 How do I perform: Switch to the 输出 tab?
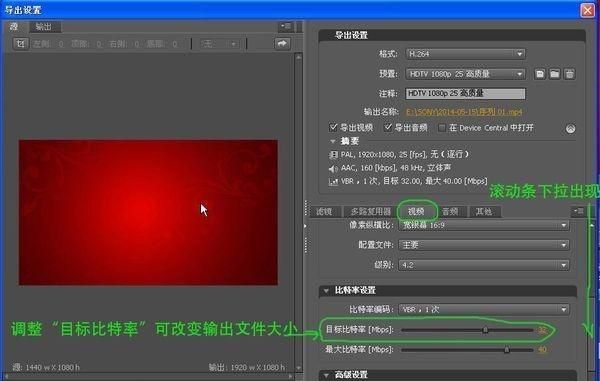click(x=43, y=26)
